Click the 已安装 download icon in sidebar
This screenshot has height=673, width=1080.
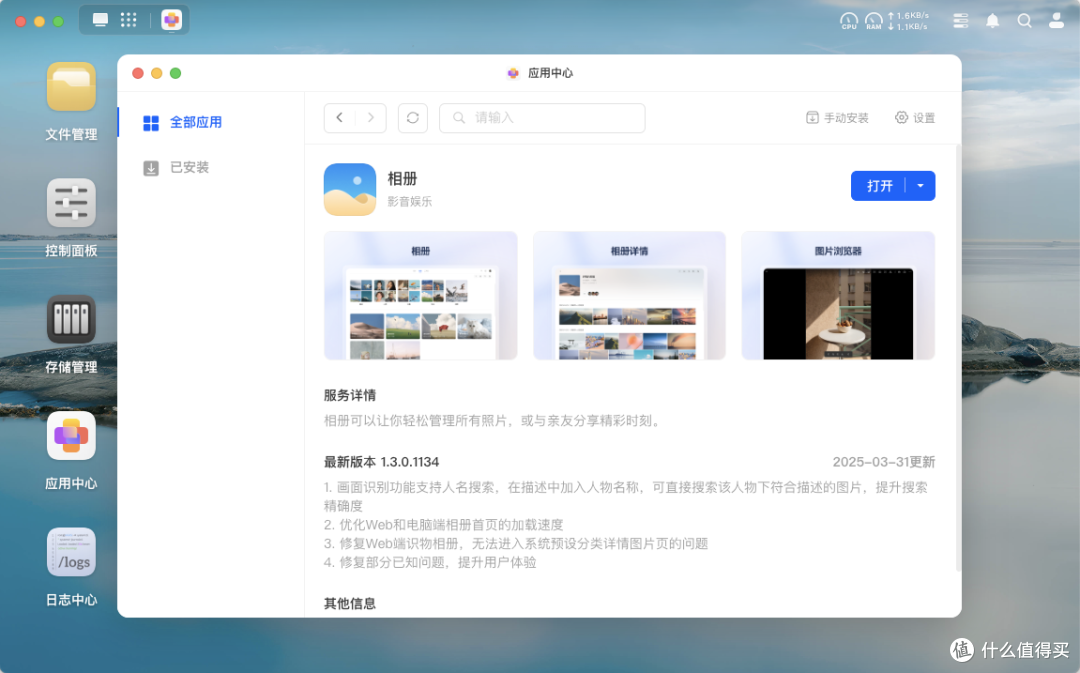tap(151, 168)
